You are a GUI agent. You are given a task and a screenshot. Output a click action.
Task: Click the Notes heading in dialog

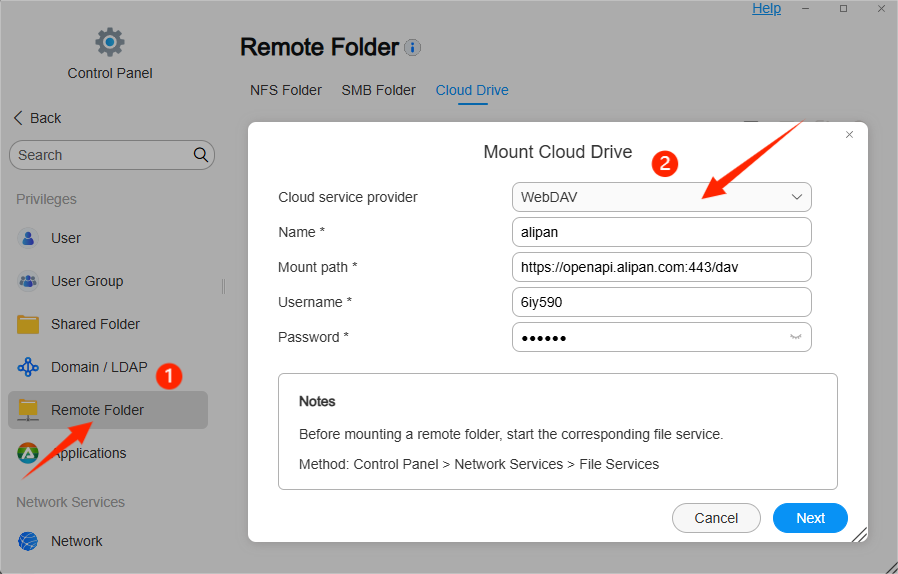(x=317, y=401)
